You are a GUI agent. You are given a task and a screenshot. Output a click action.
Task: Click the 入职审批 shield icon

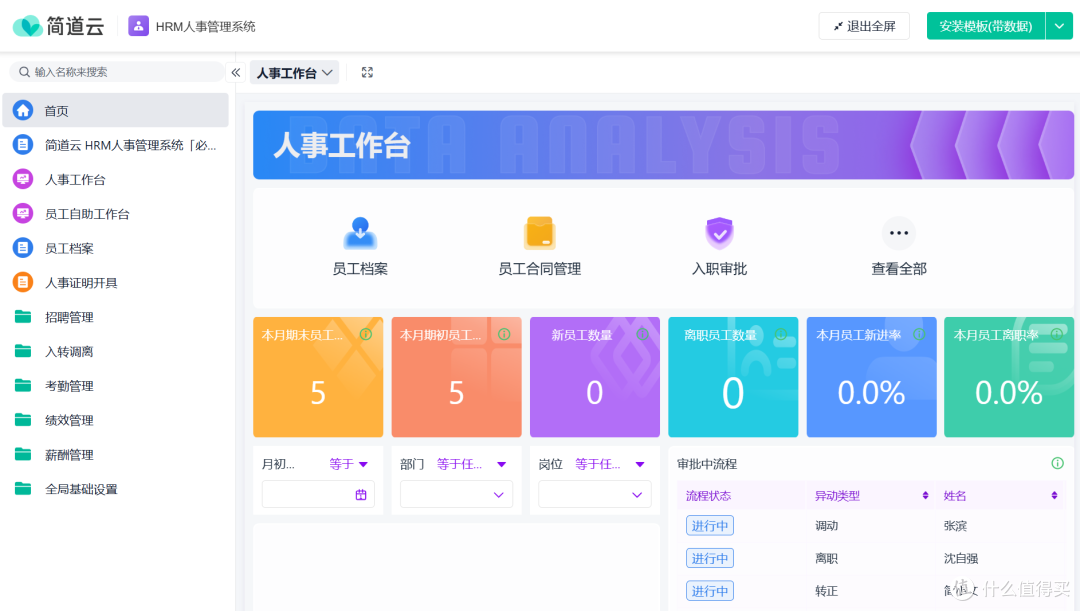click(719, 234)
